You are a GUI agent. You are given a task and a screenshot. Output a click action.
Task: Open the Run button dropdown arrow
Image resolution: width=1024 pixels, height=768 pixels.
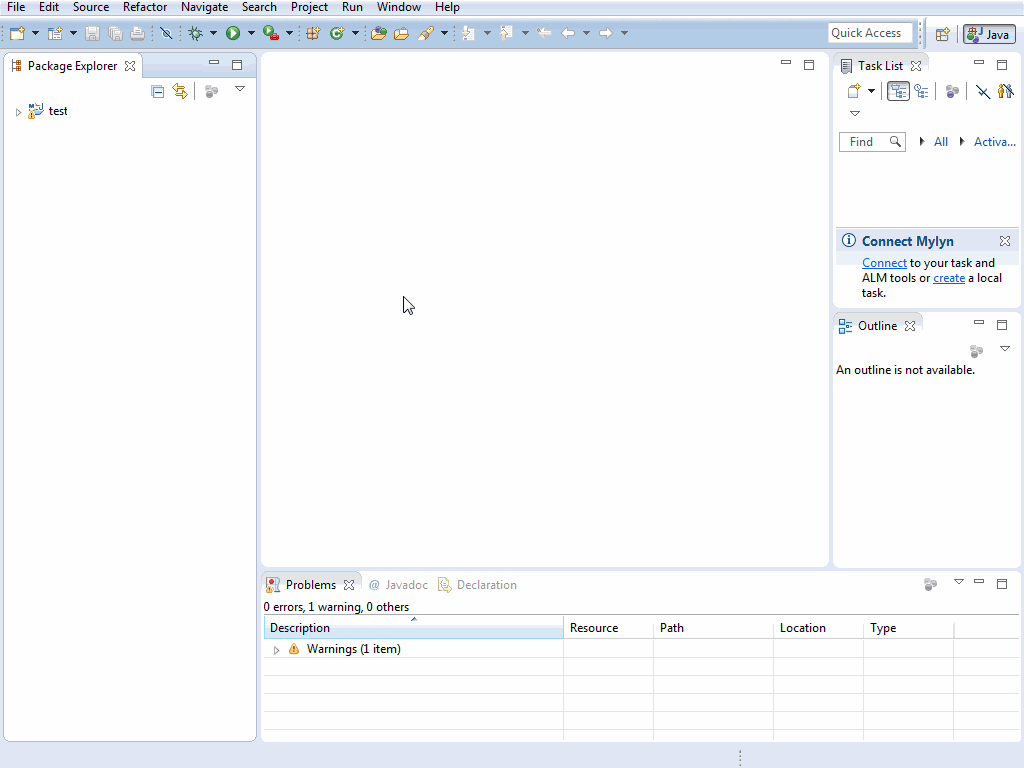click(251, 33)
